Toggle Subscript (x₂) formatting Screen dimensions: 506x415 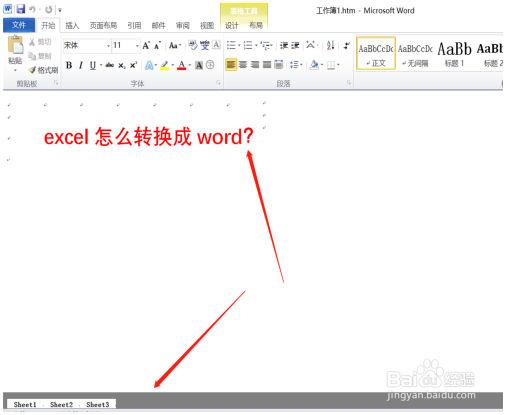click(122, 66)
